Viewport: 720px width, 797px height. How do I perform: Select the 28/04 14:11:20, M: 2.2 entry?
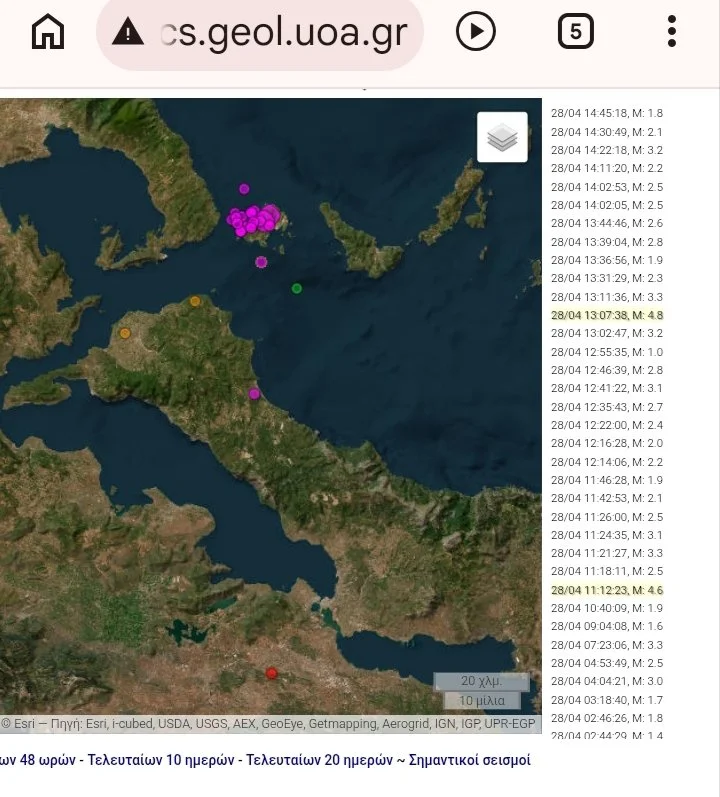(x=607, y=168)
